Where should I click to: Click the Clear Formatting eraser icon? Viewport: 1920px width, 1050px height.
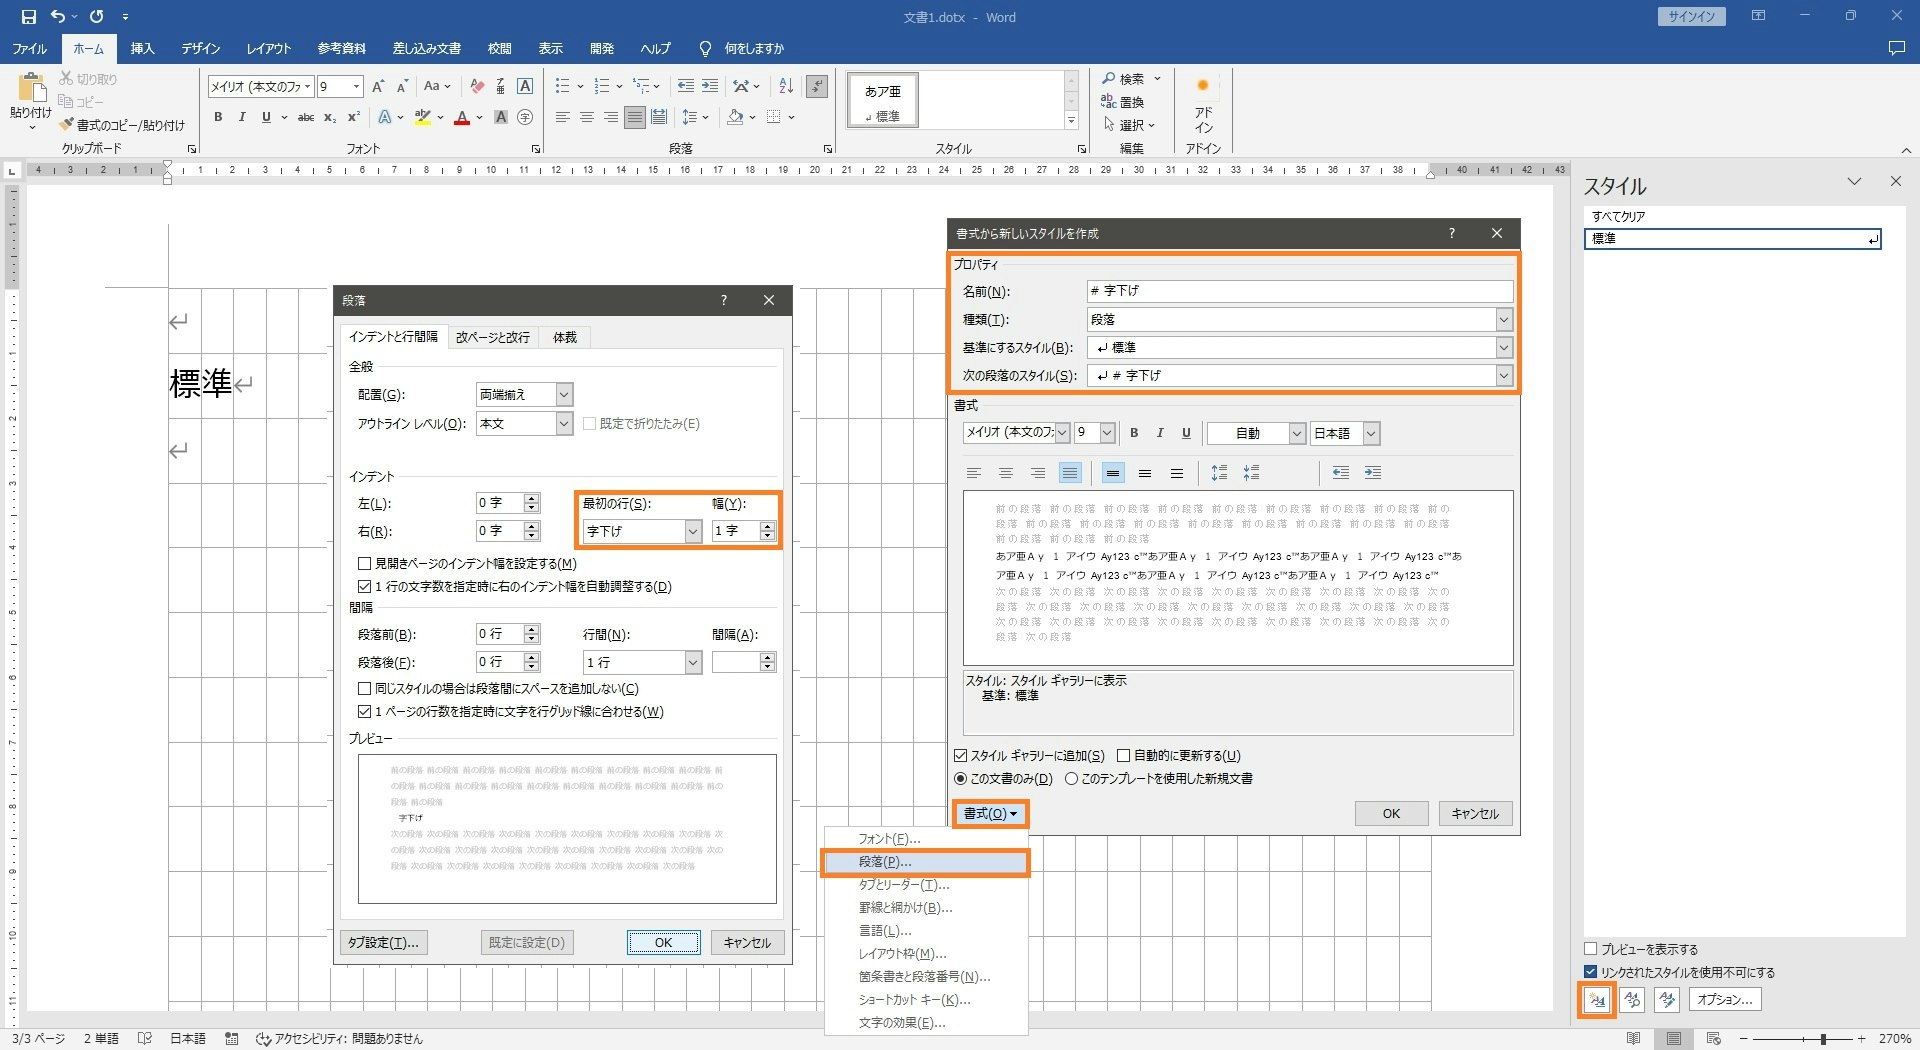click(x=477, y=86)
